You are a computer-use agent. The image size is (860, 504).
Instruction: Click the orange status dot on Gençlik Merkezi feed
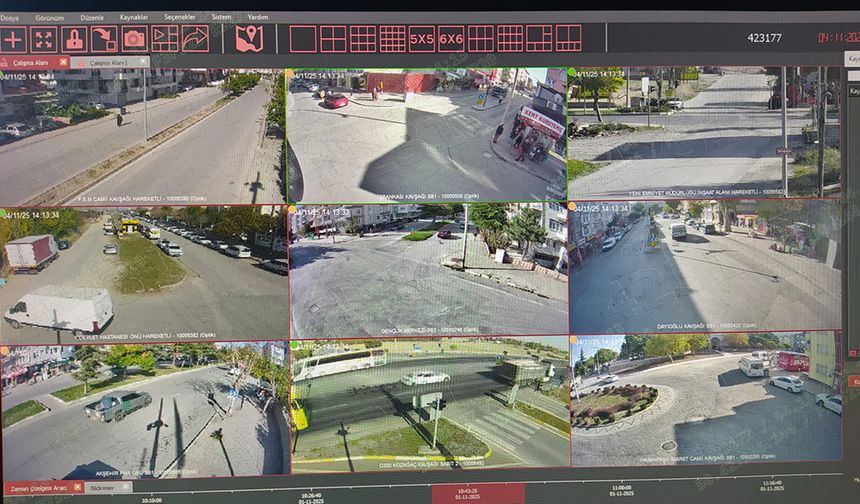tap(291, 209)
